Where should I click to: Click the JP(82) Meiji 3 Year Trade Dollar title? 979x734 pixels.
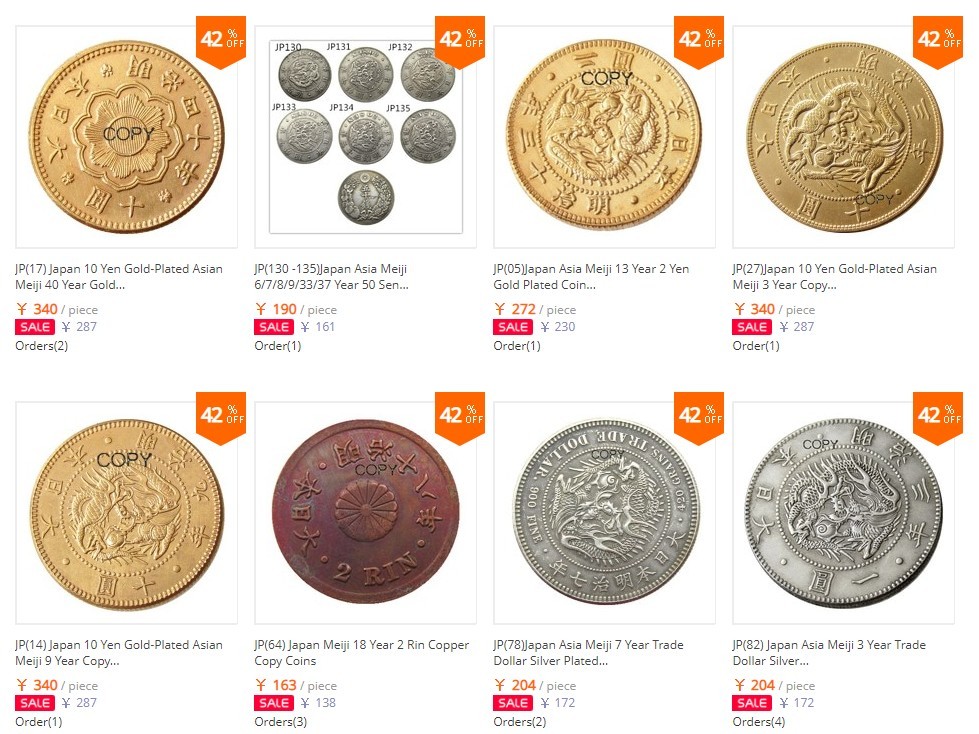click(x=828, y=653)
